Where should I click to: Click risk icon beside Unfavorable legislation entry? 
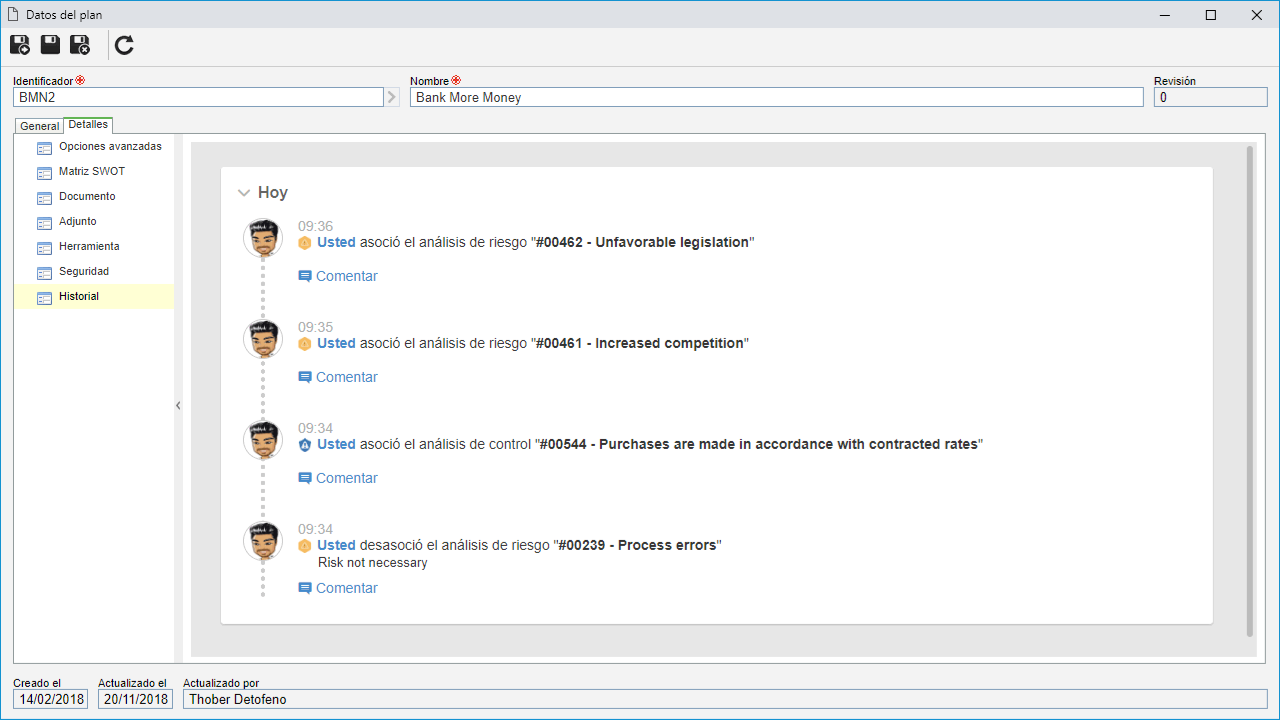(305, 243)
